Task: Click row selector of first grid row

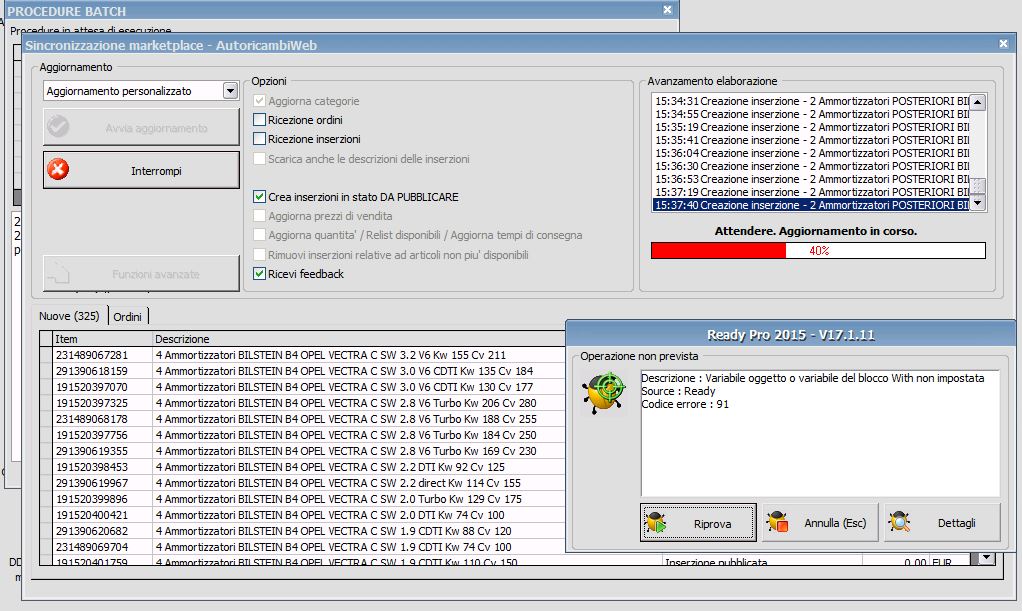Action: click(x=46, y=355)
